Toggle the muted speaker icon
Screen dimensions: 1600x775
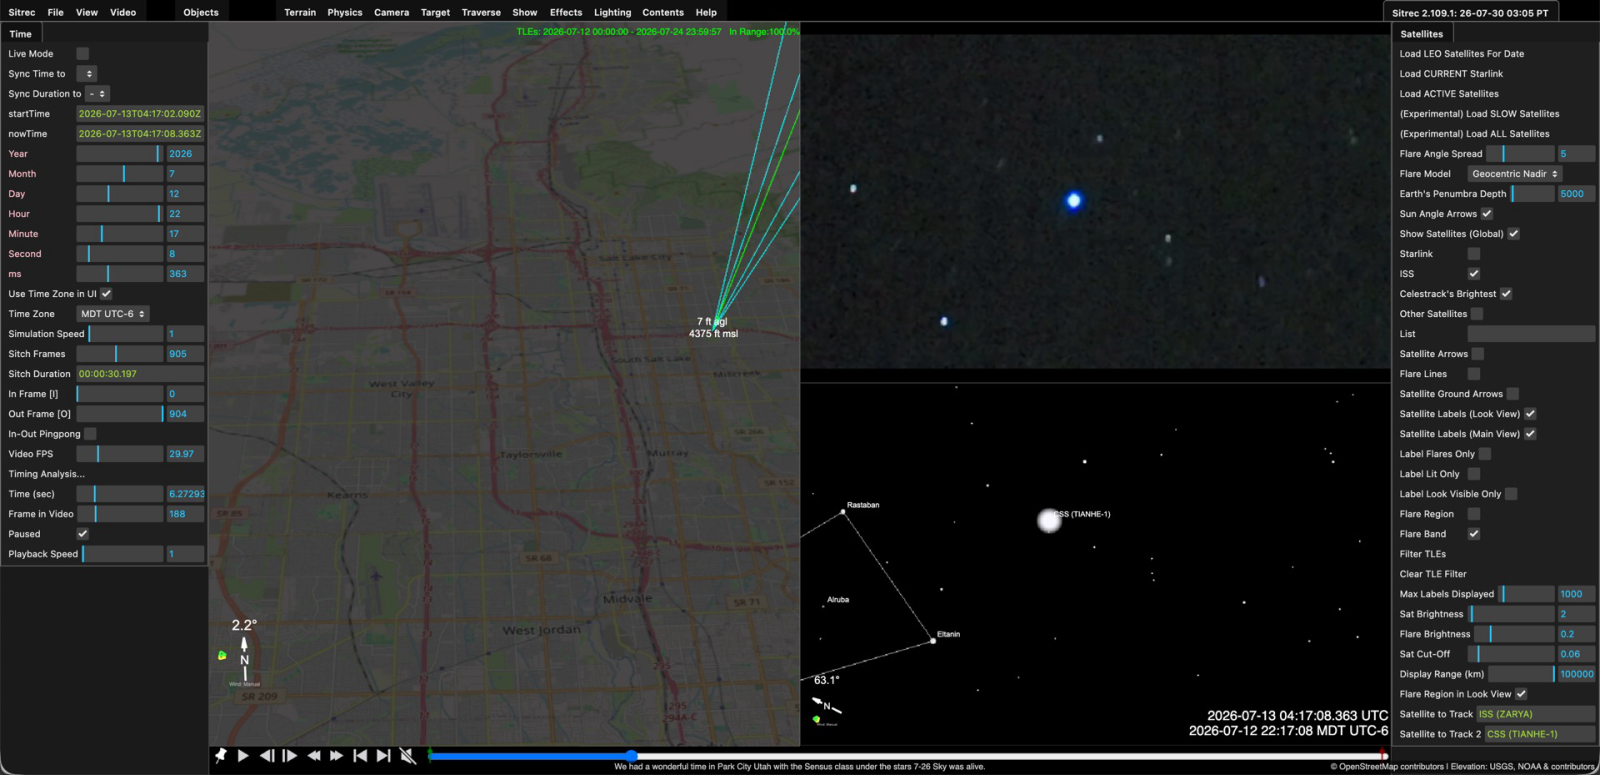[407, 756]
